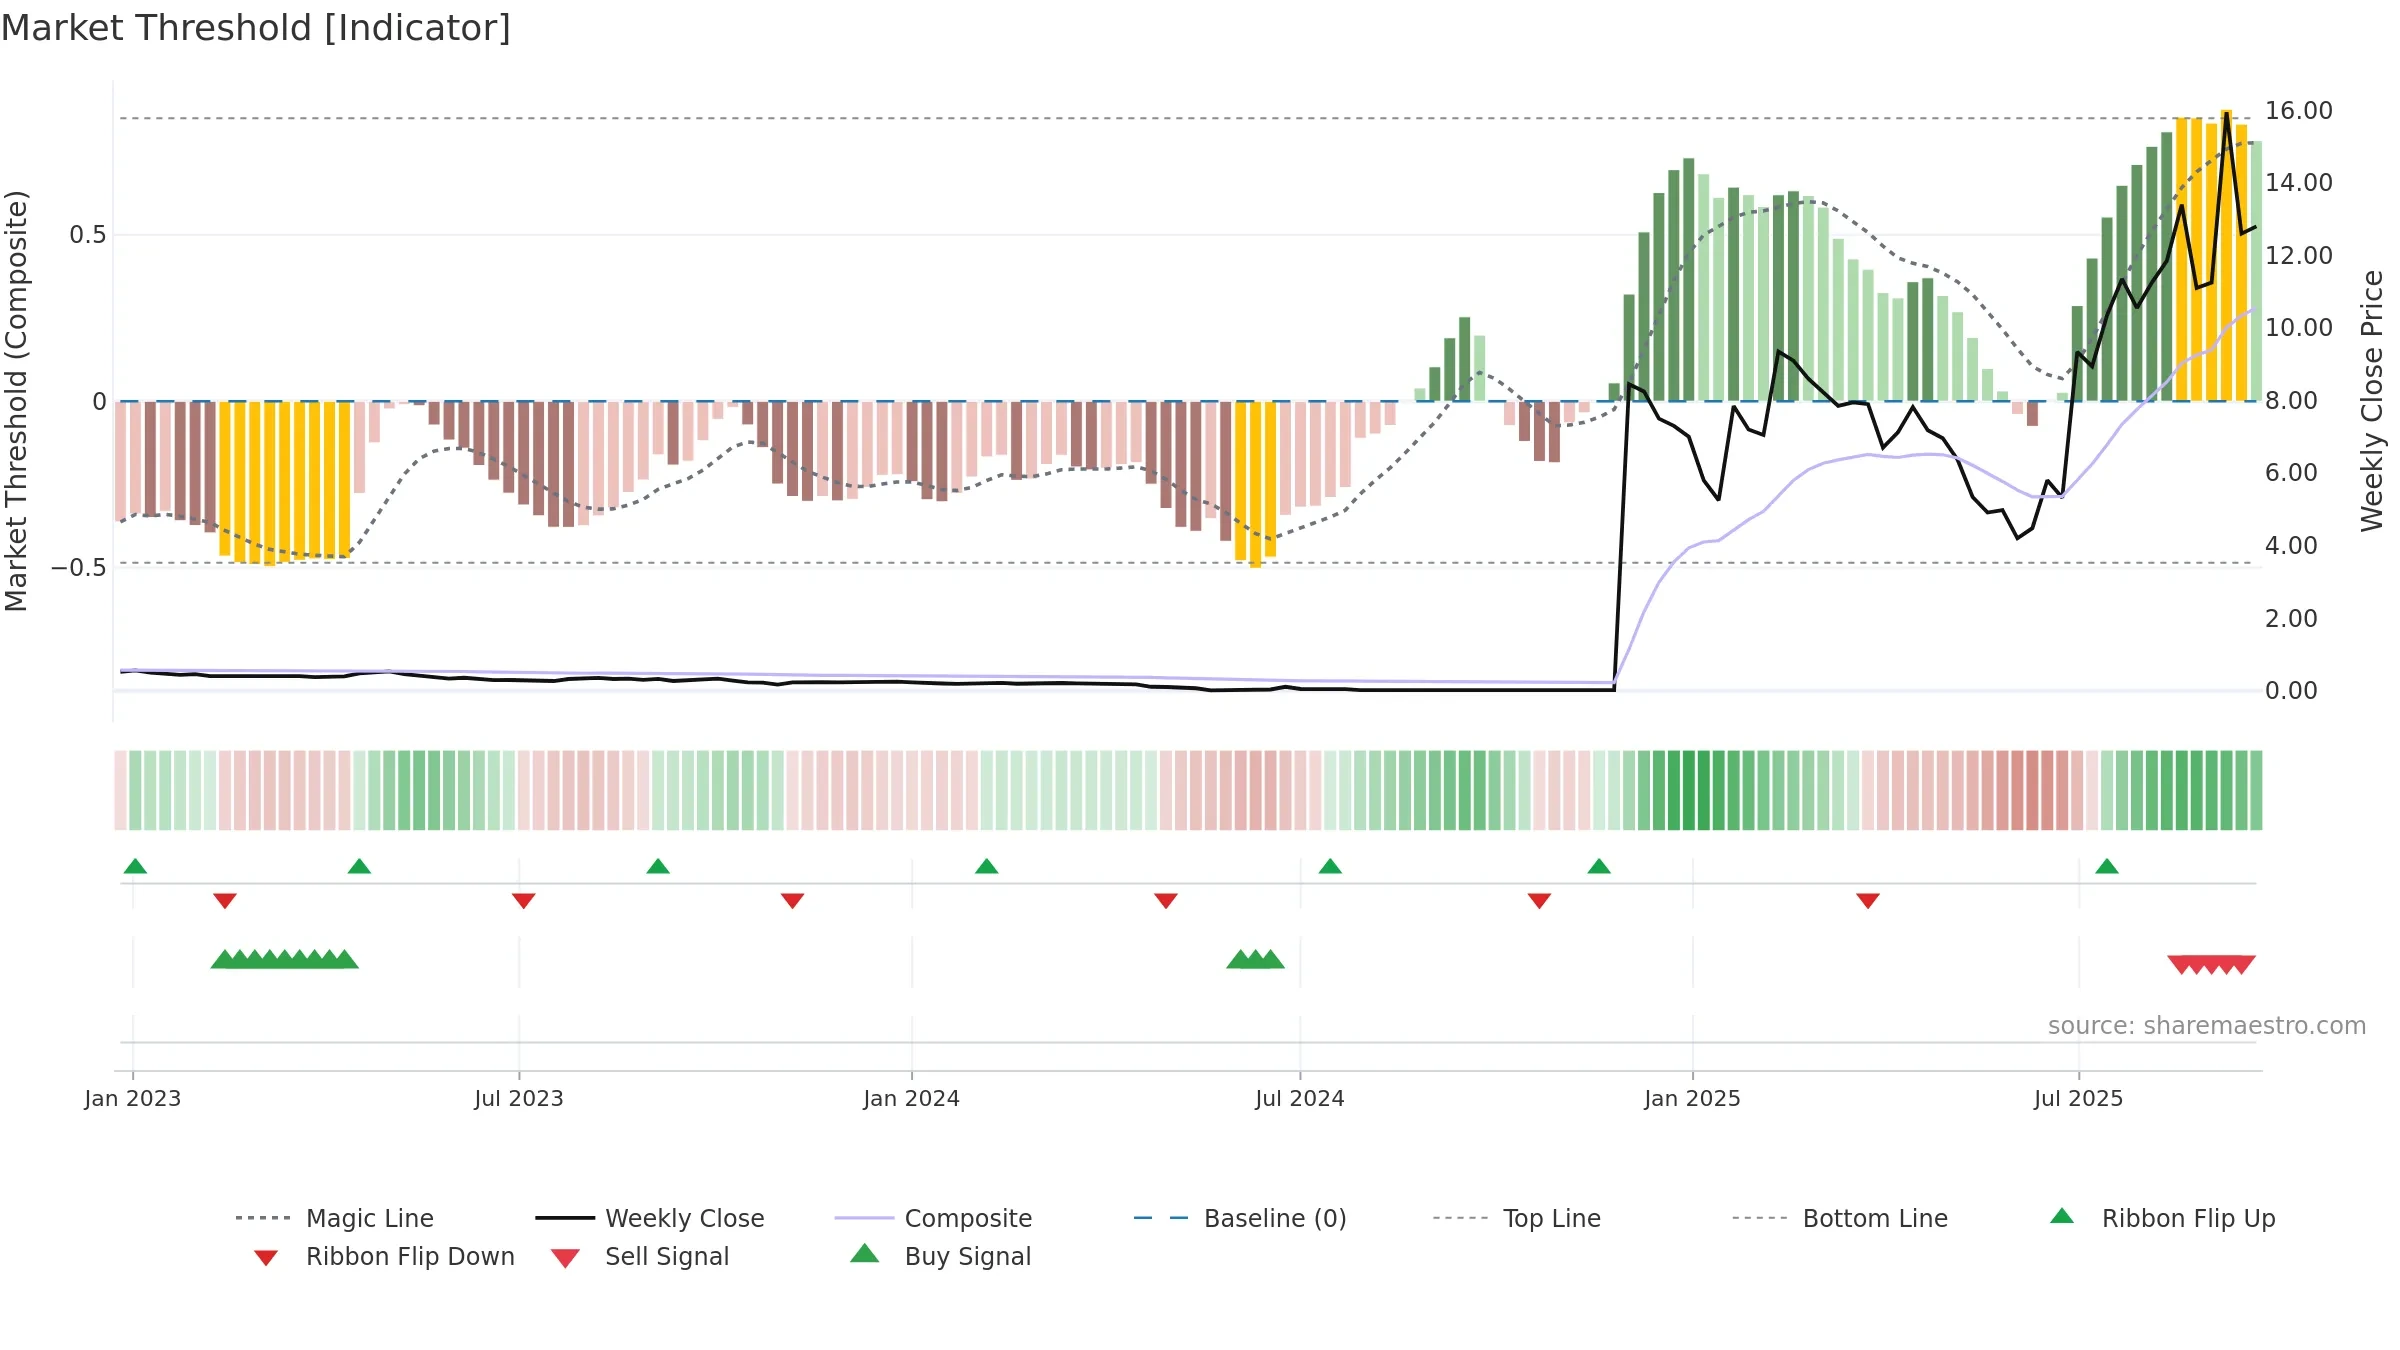Image resolution: width=2400 pixels, height=1350 pixels.
Task: Toggle the Ribbon Flip Down legend entry
Action: [x=383, y=1256]
